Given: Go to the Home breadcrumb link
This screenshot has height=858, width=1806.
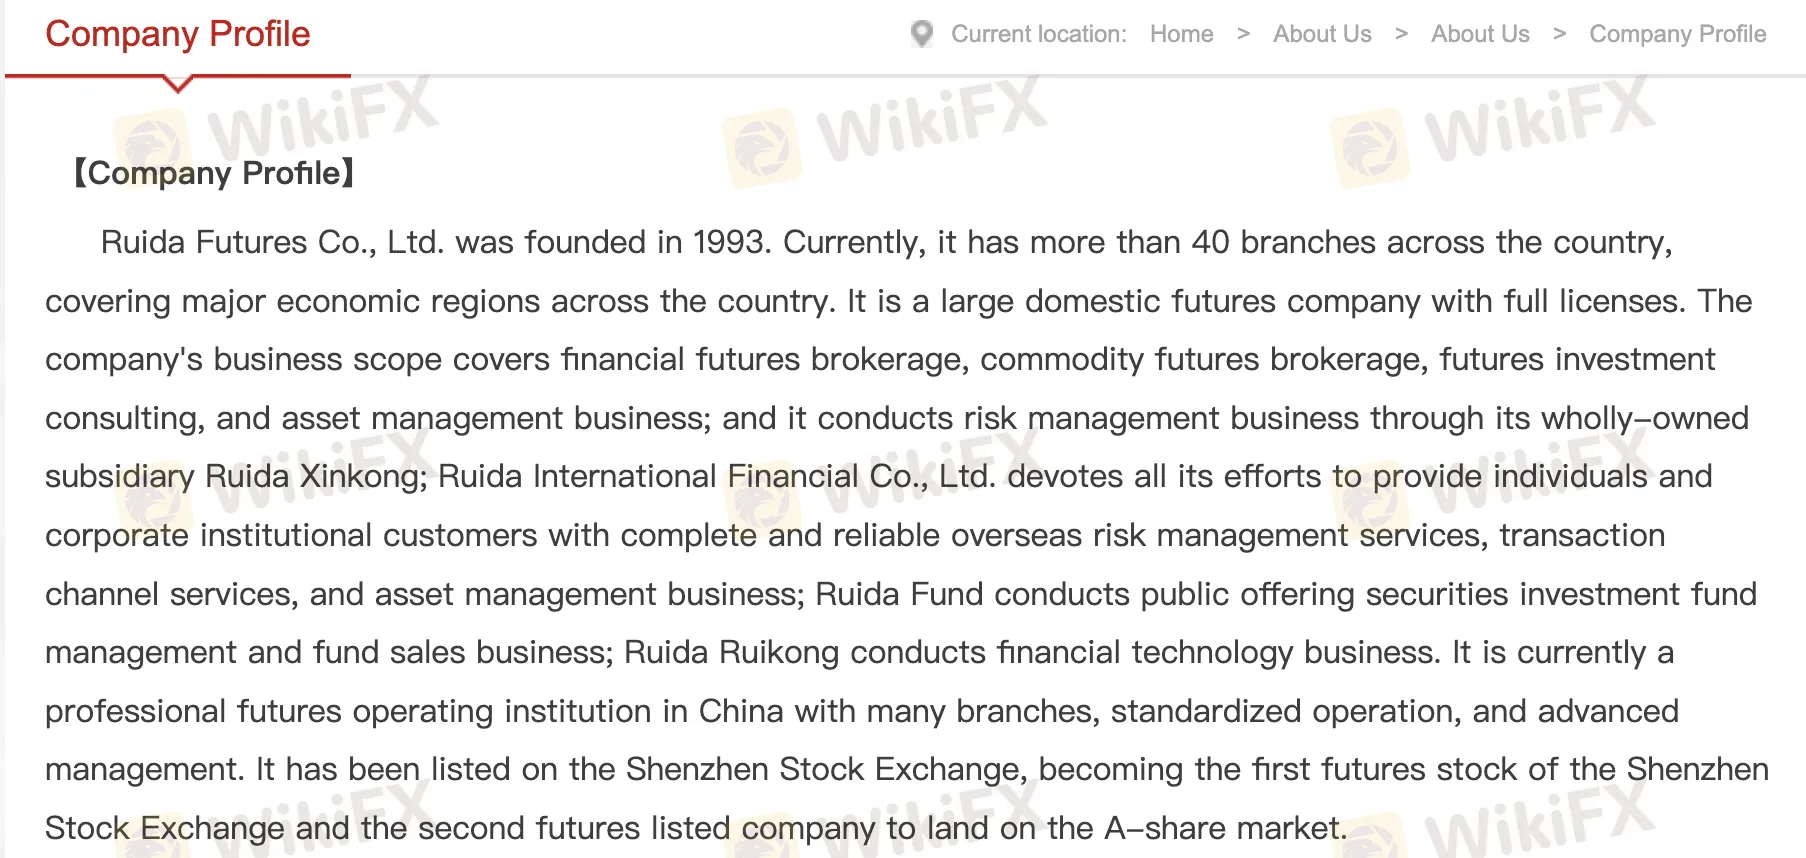Looking at the screenshot, I should coord(1181,34).
